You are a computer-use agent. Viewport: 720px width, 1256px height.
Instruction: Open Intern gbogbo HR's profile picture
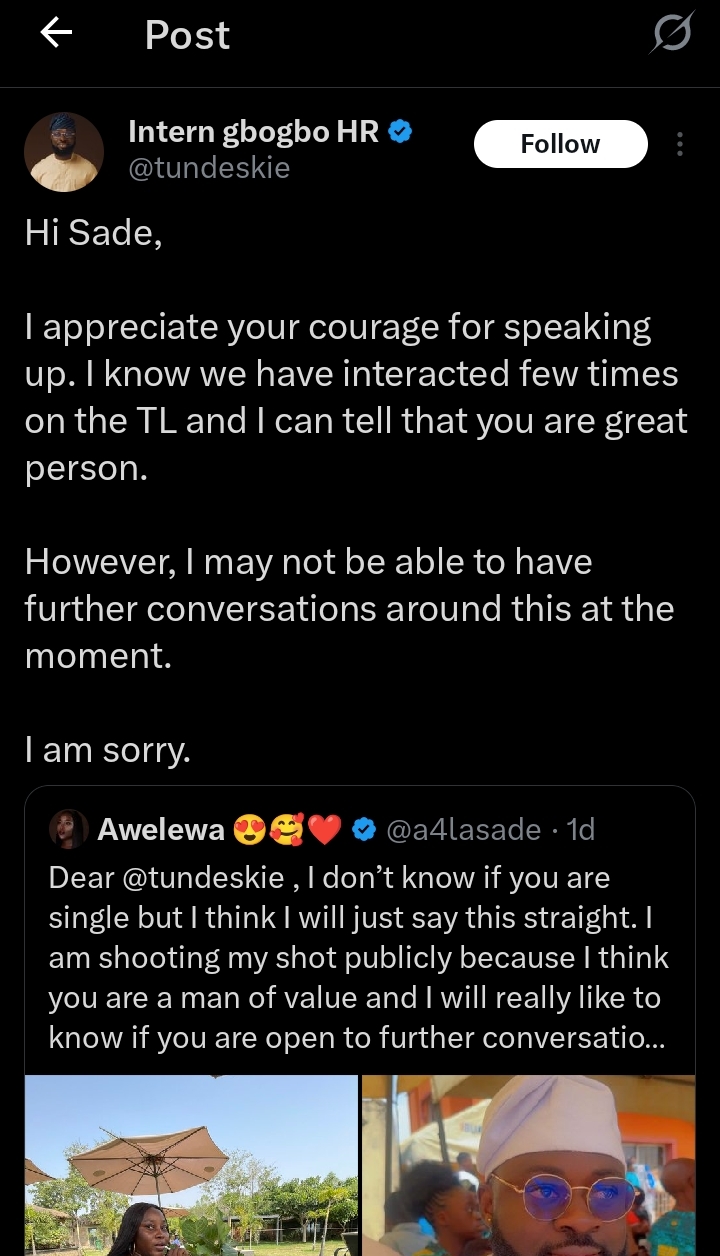coord(64,151)
